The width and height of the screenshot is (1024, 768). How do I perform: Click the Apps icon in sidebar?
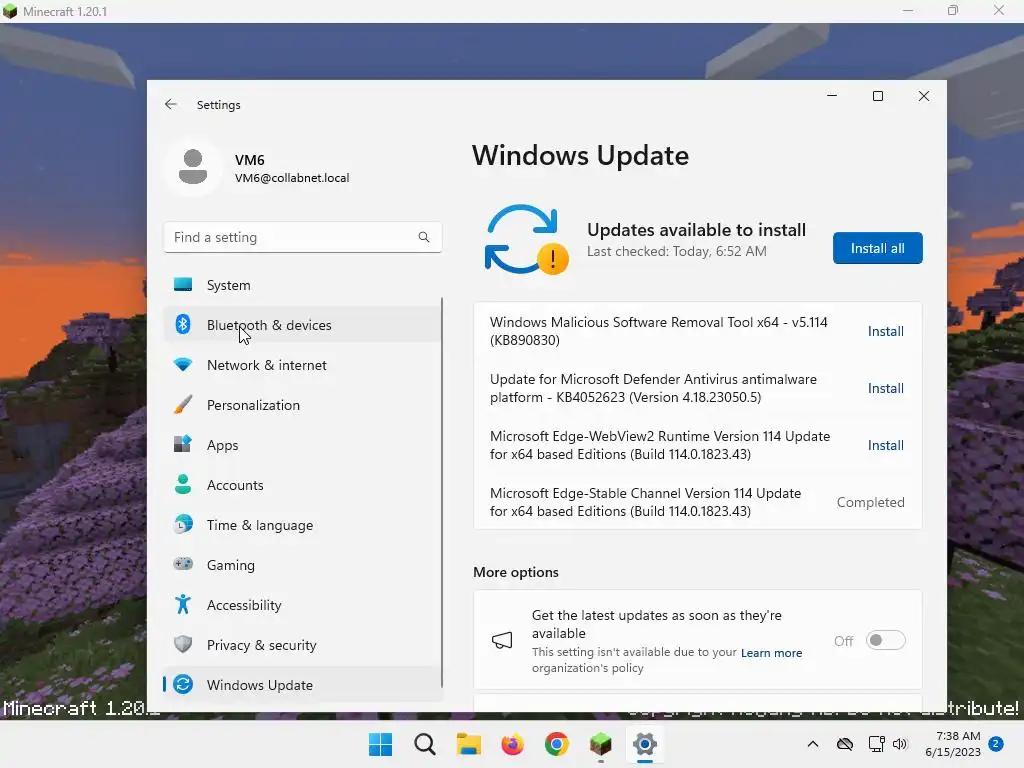click(183, 444)
